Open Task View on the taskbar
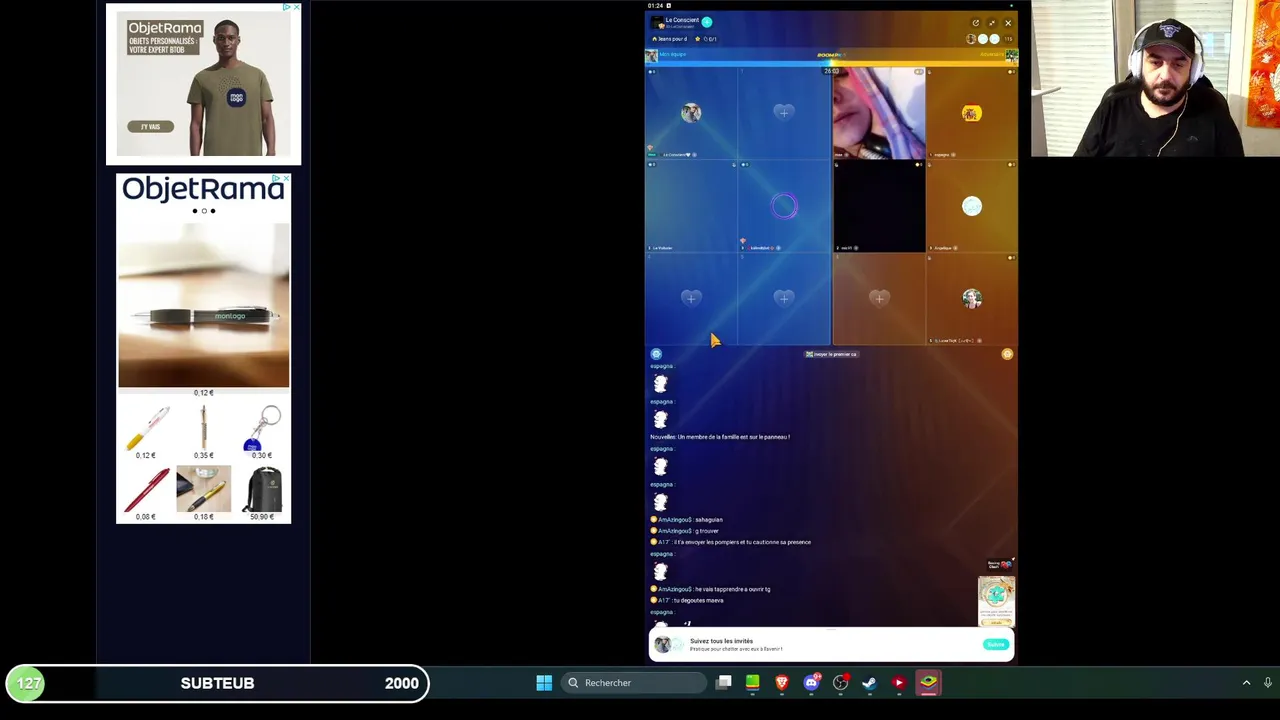The width and height of the screenshot is (1280, 720). tap(724, 683)
